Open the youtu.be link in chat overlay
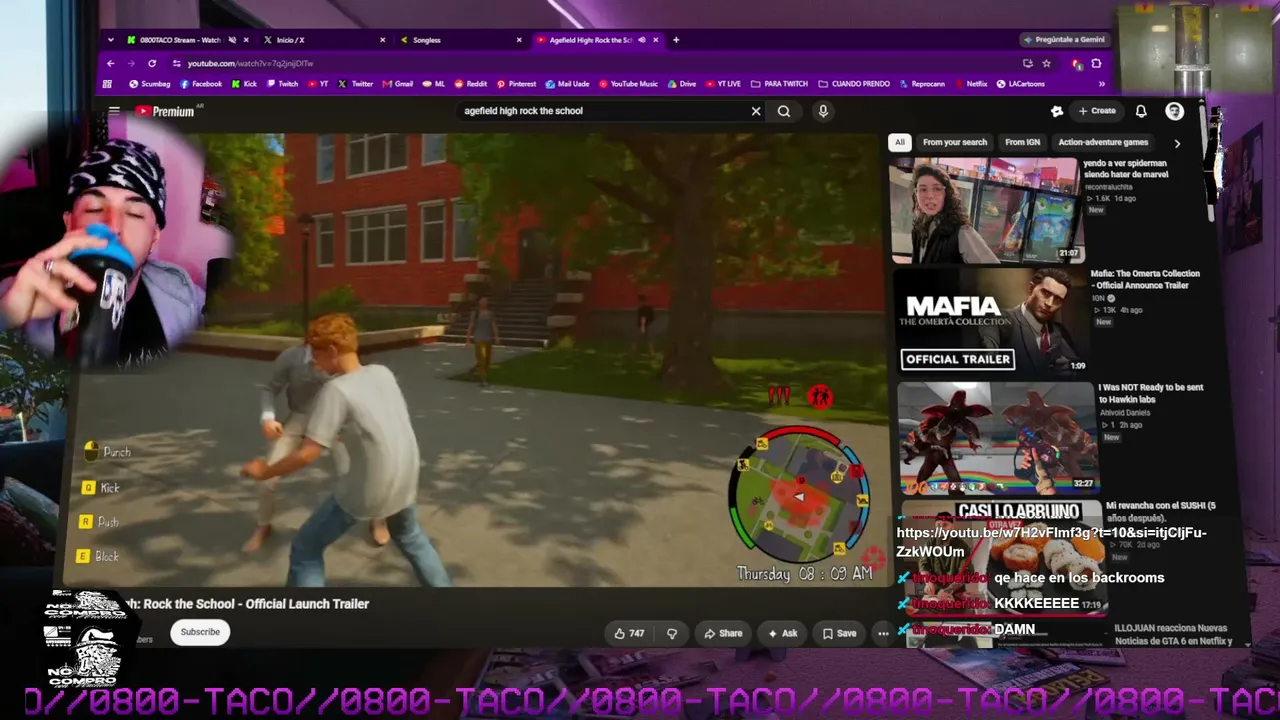Image resolution: width=1280 pixels, height=720 pixels. [x=1052, y=542]
